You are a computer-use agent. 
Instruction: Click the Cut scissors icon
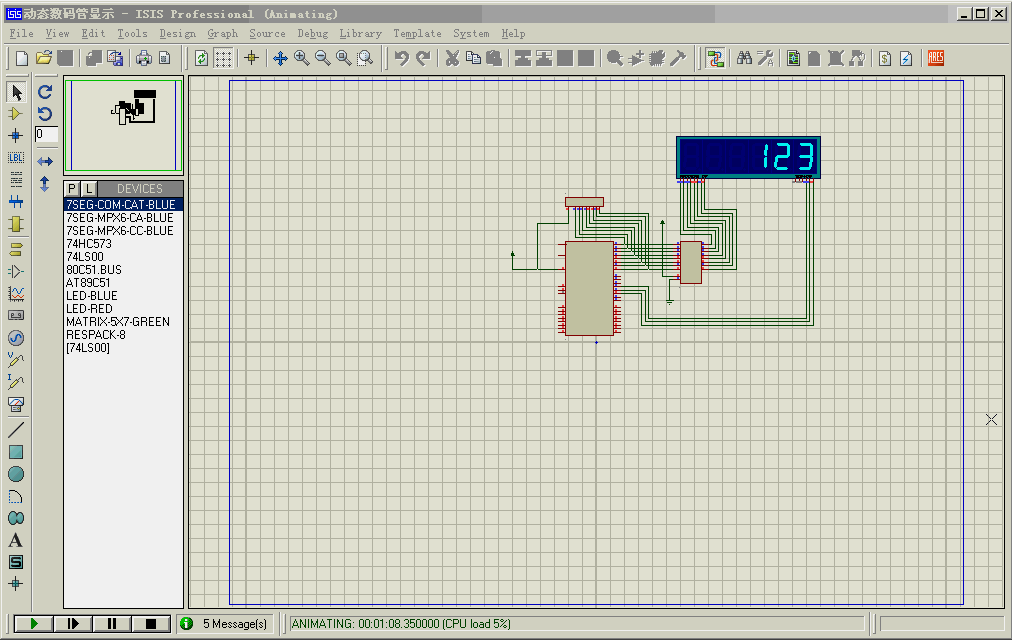click(452, 59)
